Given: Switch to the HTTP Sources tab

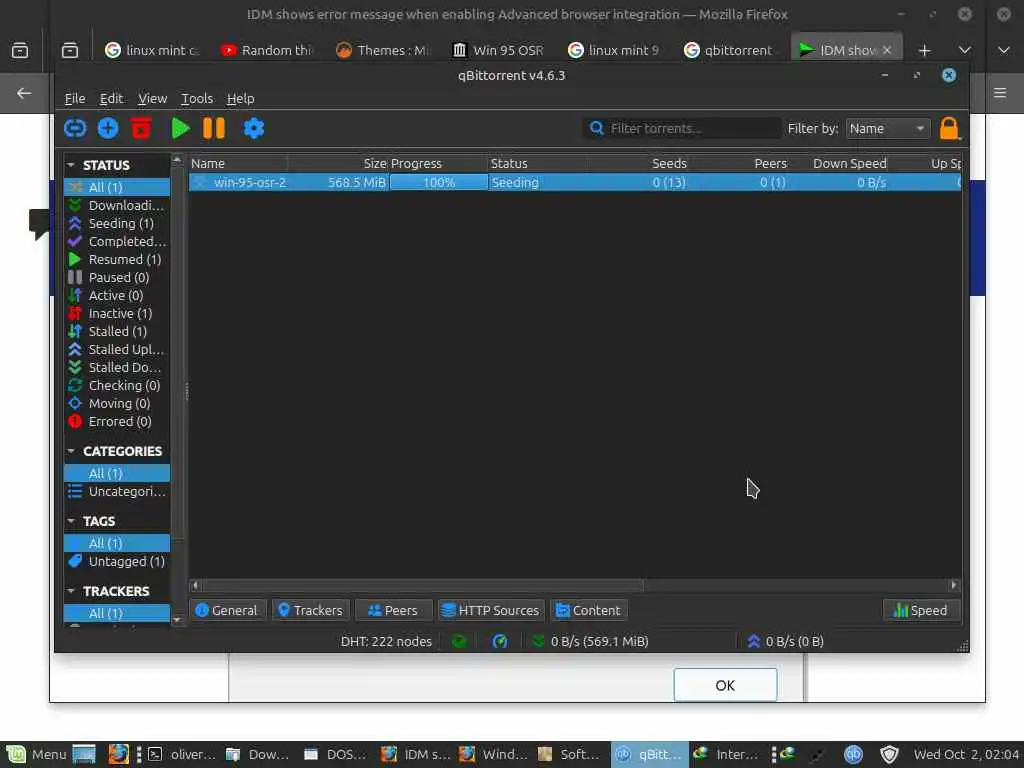Looking at the screenshot, I should coord(491,610).
